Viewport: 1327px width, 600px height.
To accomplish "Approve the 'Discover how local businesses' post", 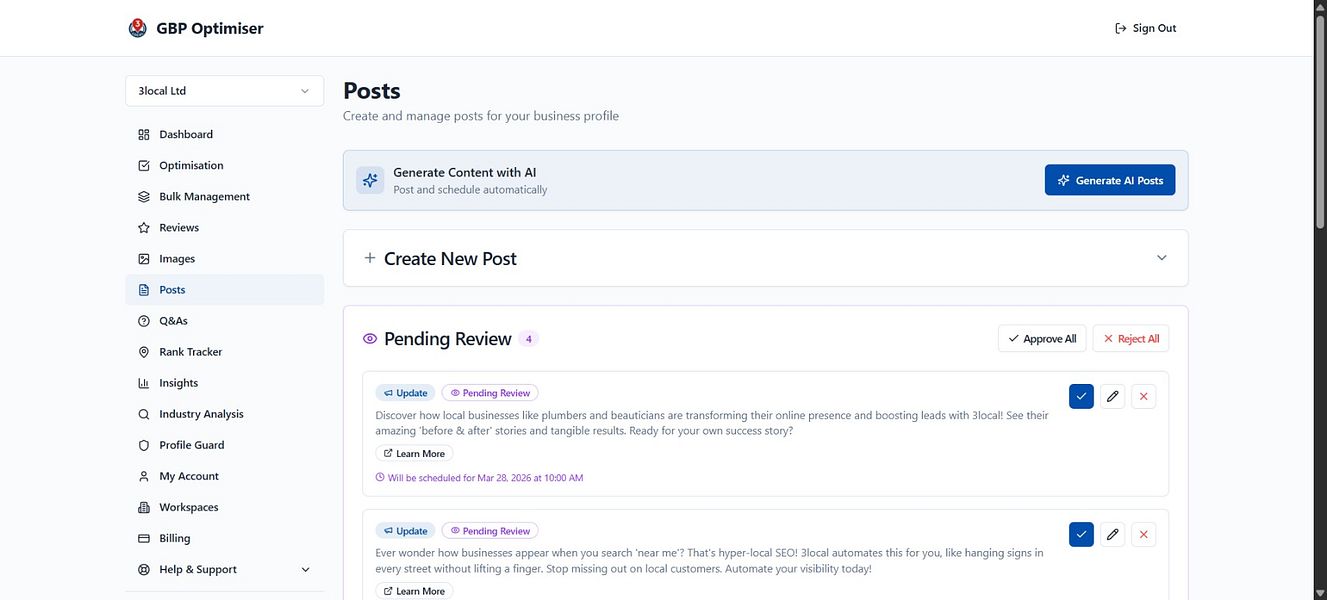I will [1081, 396].
